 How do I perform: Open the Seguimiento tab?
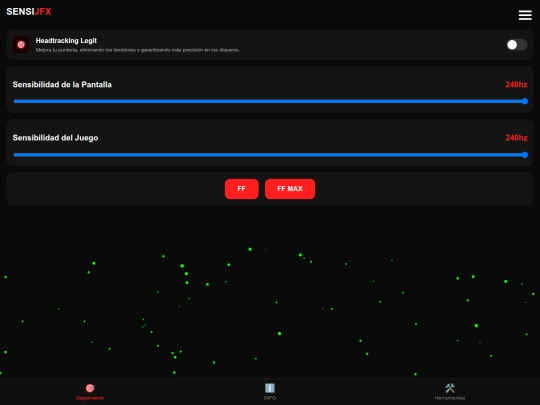[x=90, y=392]
